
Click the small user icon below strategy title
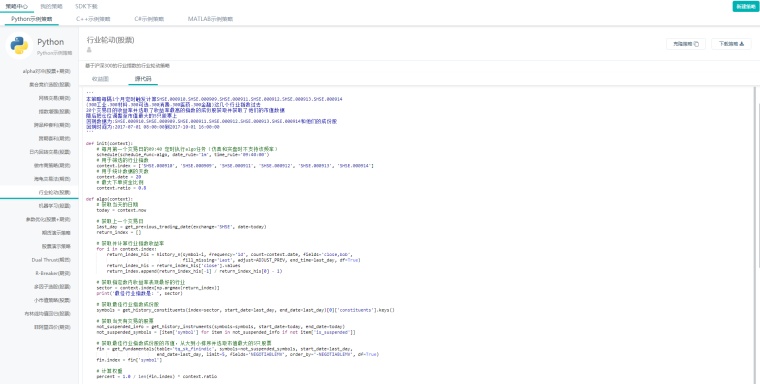[x=89, y=49]
